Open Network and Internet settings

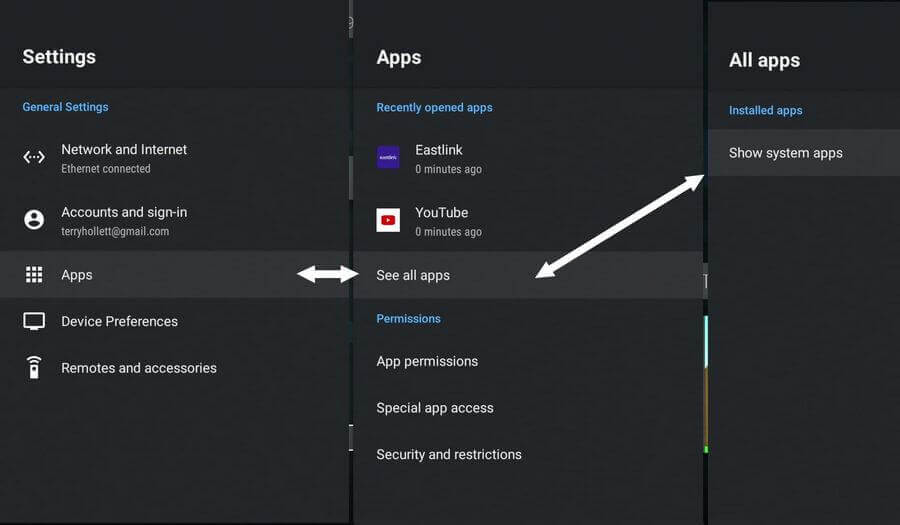click(124, 150)
